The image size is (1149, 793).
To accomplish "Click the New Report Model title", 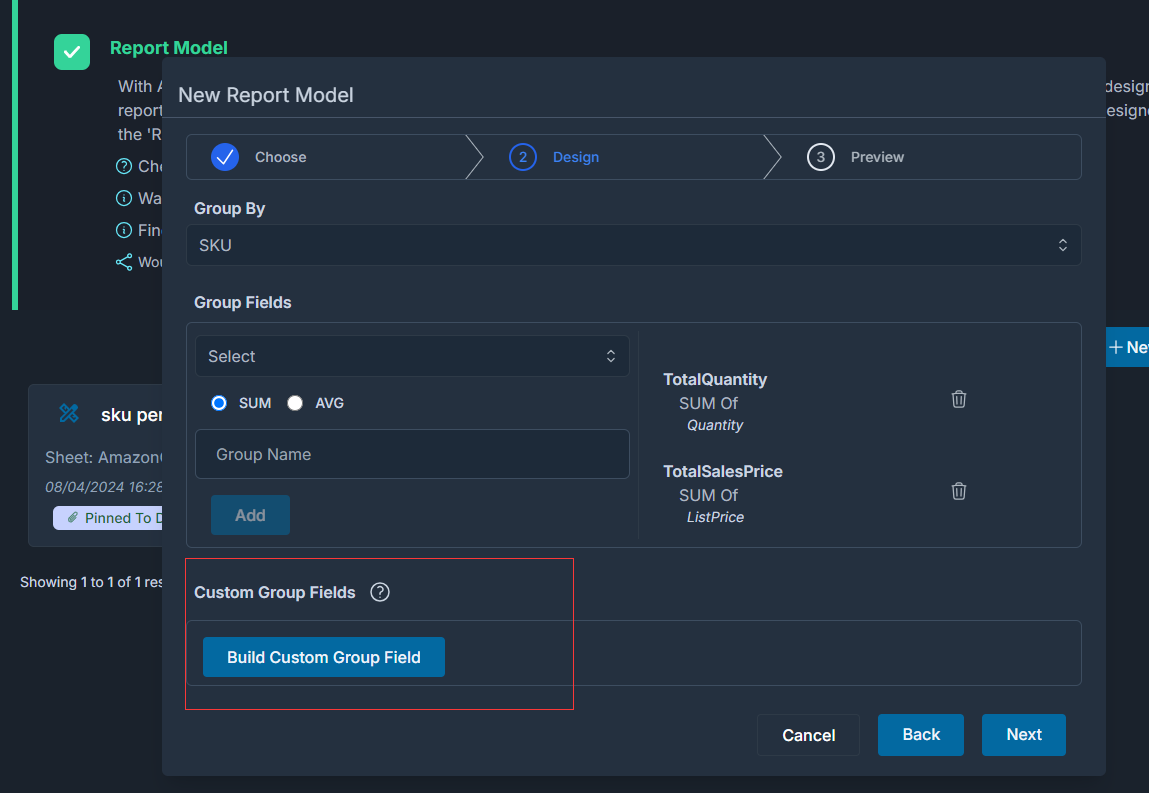I will click(x=265, y=95).
